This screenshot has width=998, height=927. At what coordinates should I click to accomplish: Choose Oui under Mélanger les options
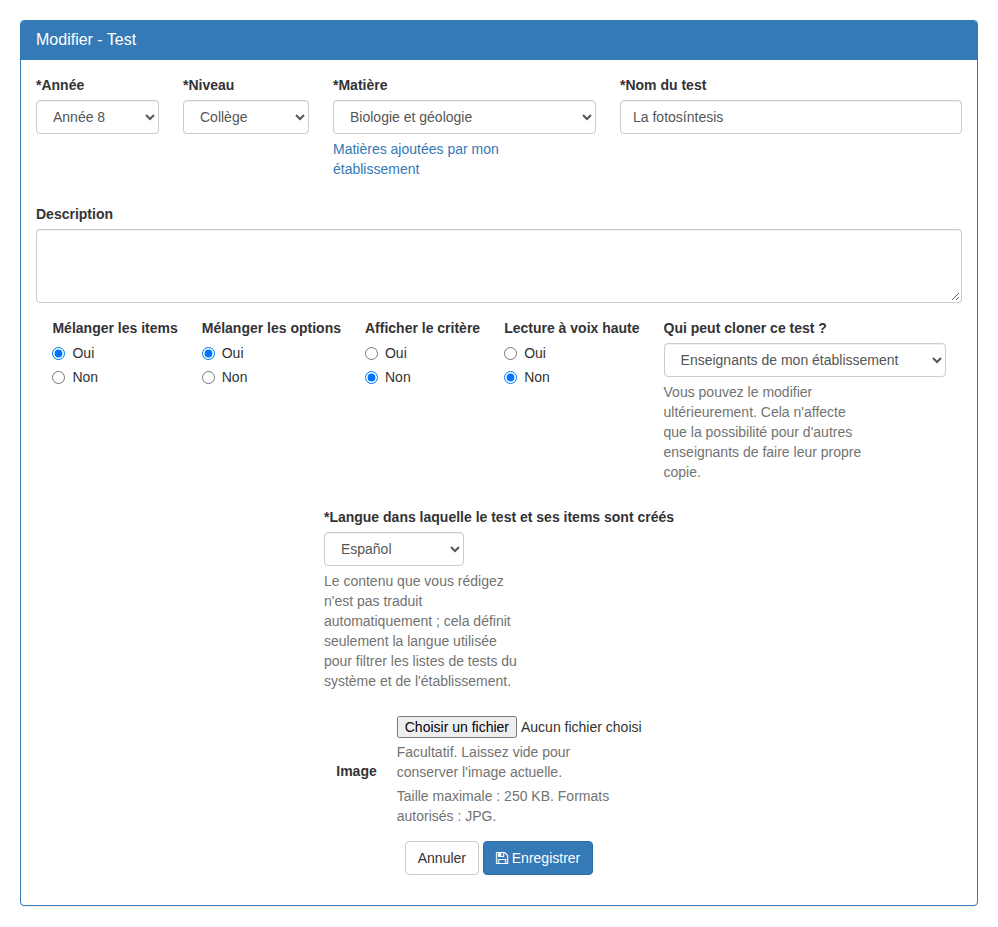(x=208, y=353)
